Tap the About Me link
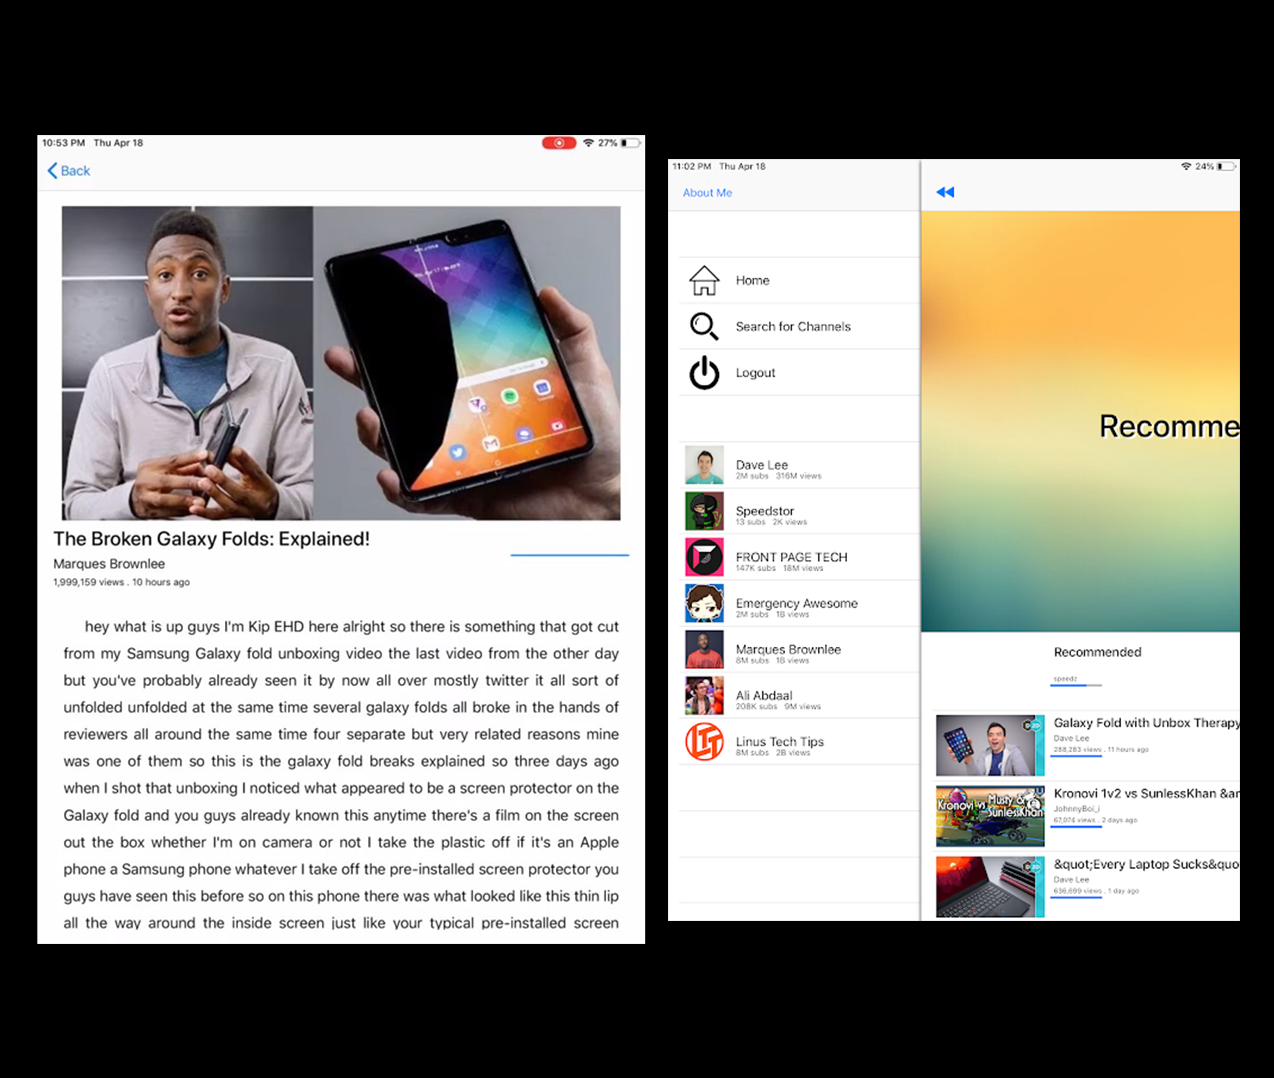The image size is (1274, 1078). [707, 193]
